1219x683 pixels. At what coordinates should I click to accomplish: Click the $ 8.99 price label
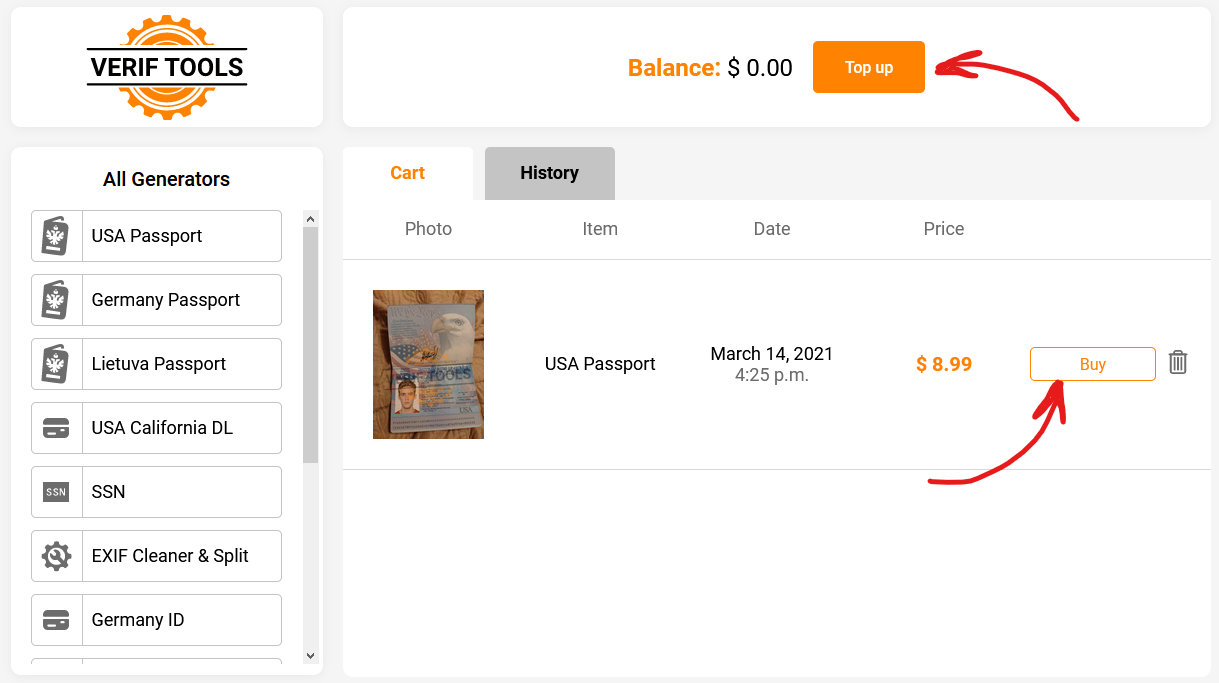pos(944,364)
